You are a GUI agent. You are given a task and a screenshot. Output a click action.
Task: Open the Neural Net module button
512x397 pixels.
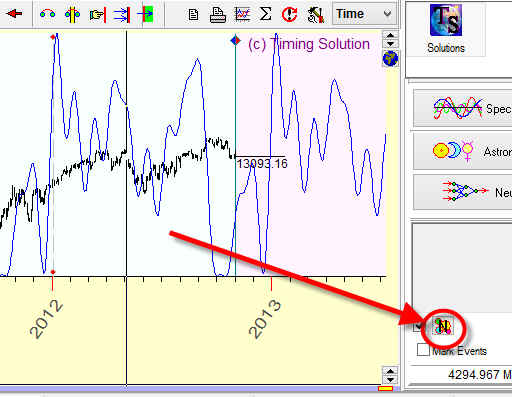463,192
